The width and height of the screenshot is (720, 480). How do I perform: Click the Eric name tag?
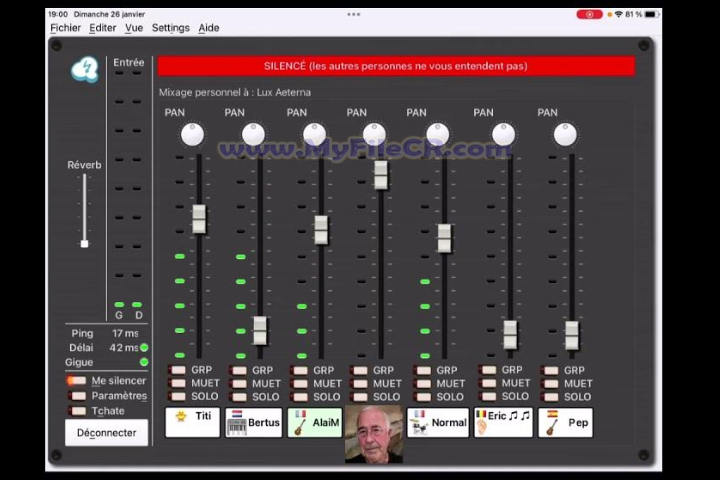[503, 422]
